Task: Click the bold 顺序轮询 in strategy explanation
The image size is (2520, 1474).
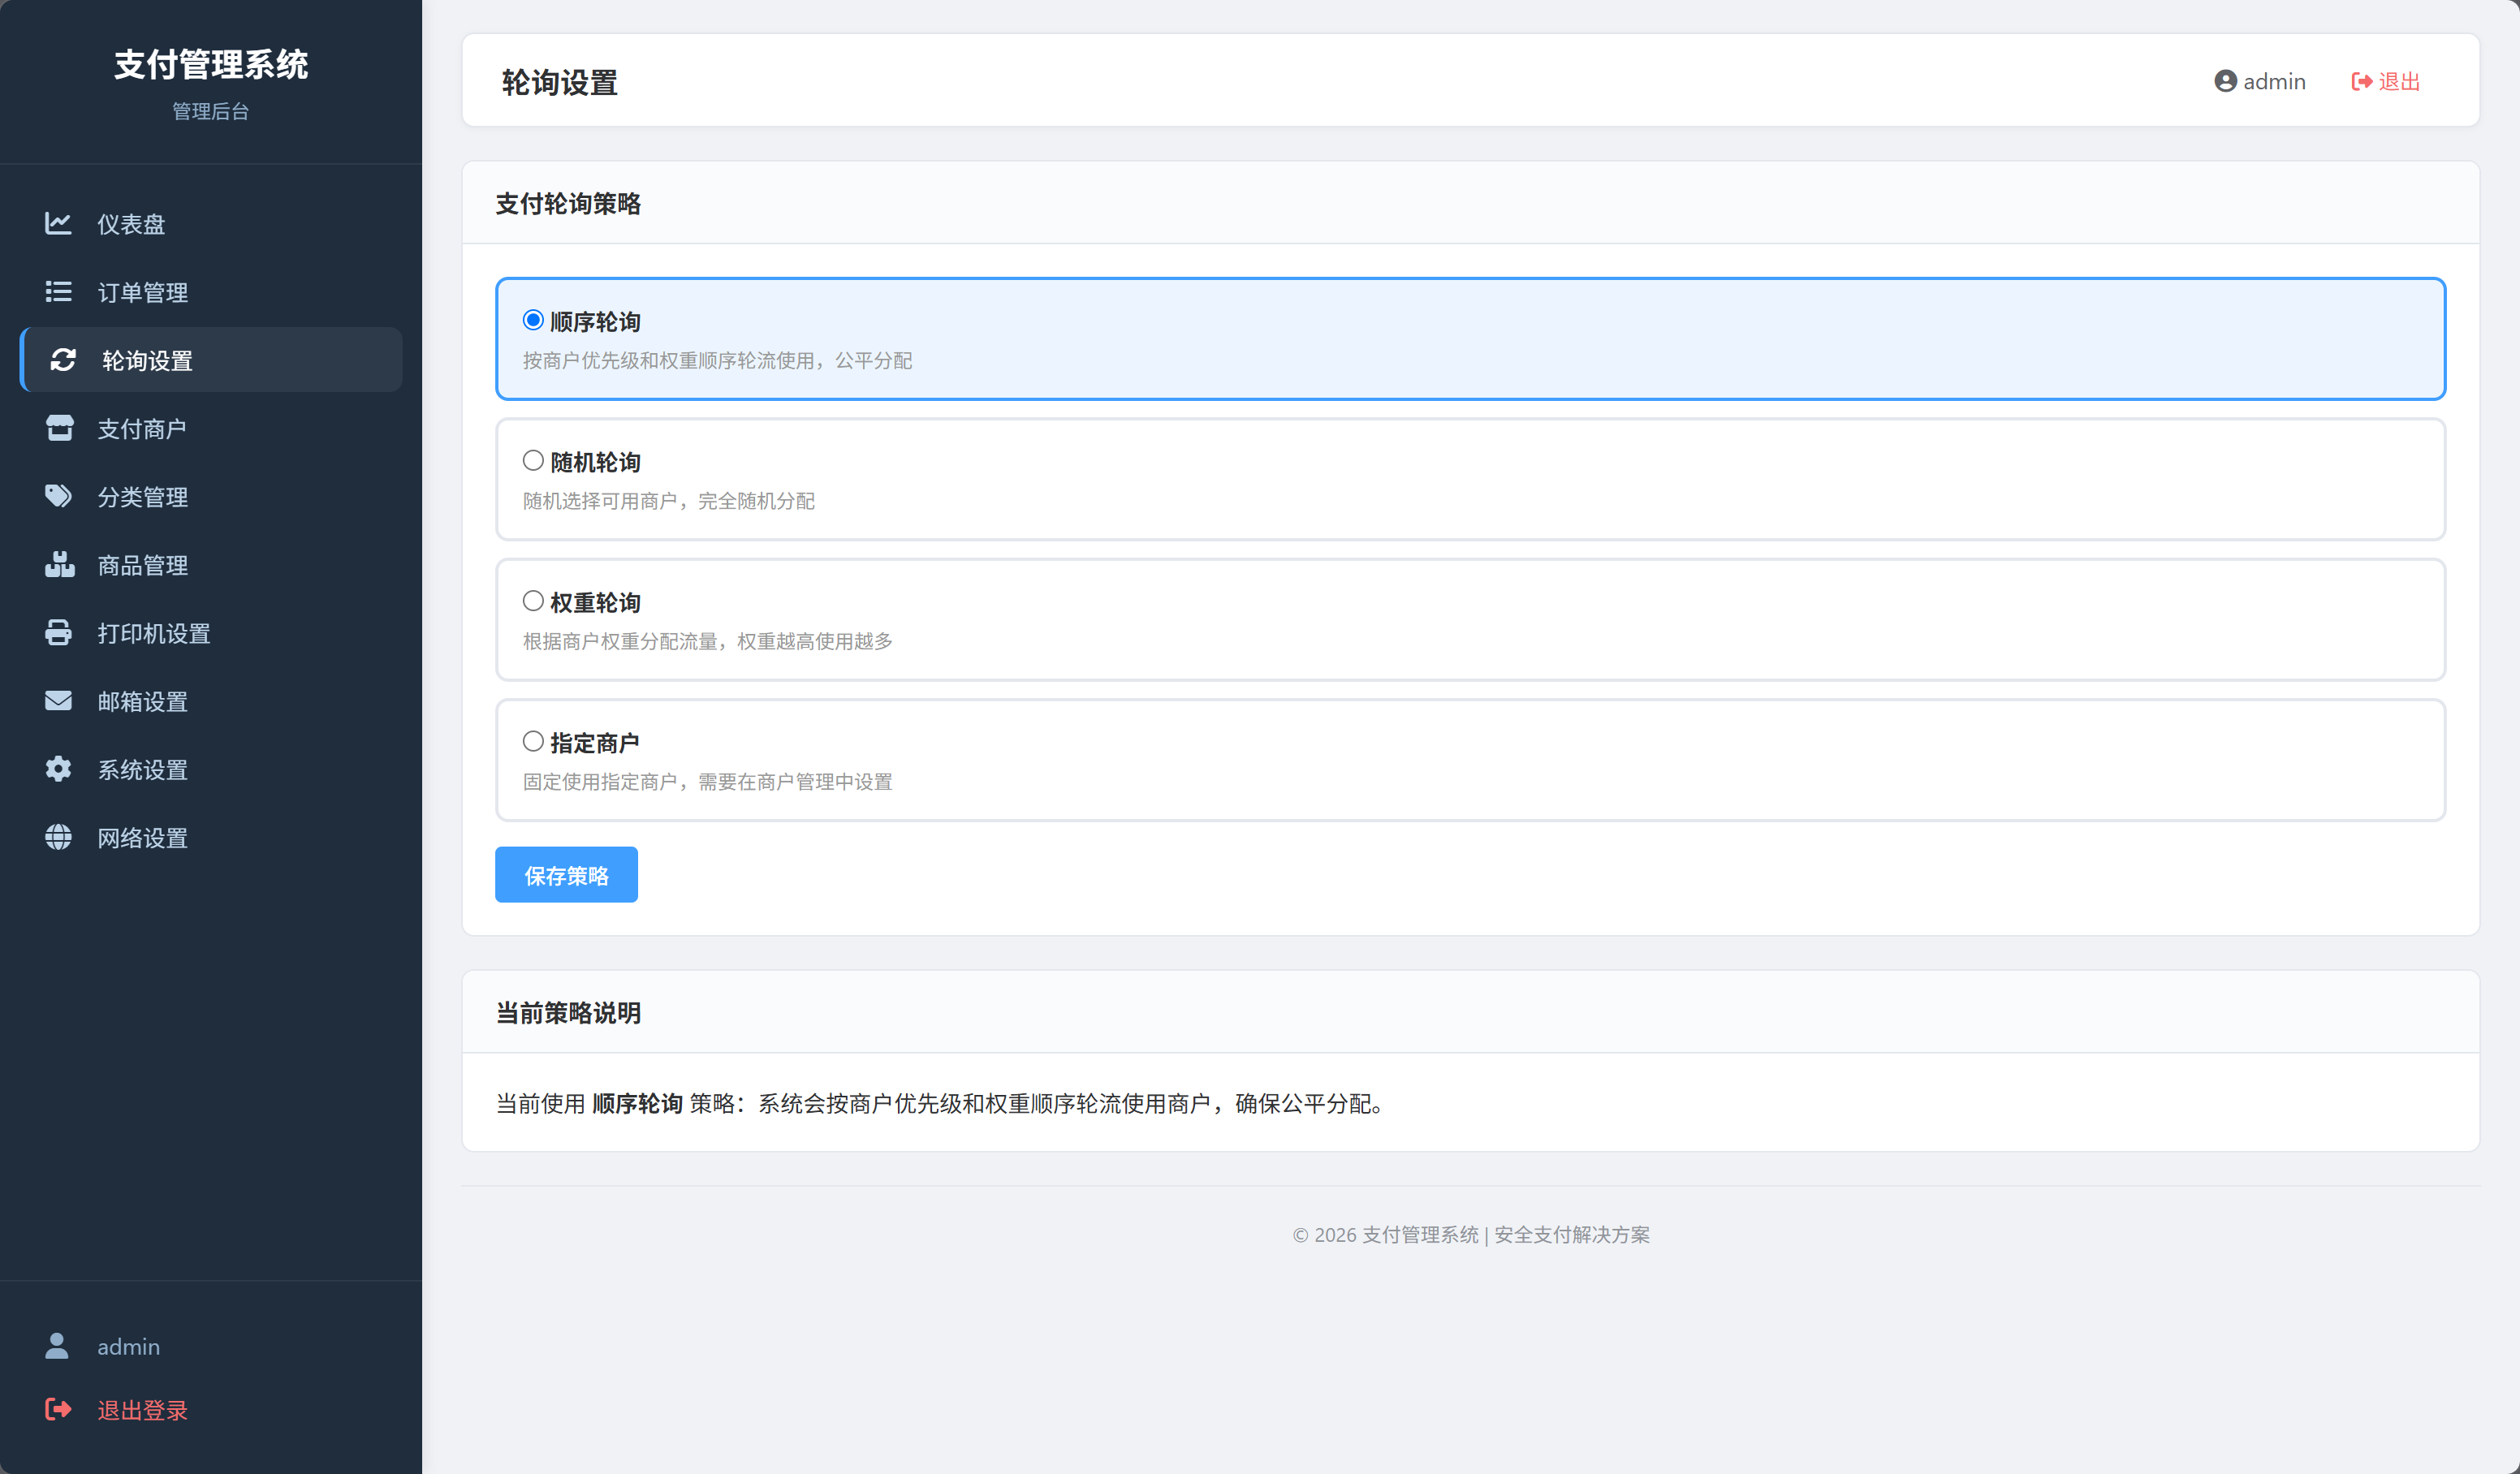Action: [637, 1103]
